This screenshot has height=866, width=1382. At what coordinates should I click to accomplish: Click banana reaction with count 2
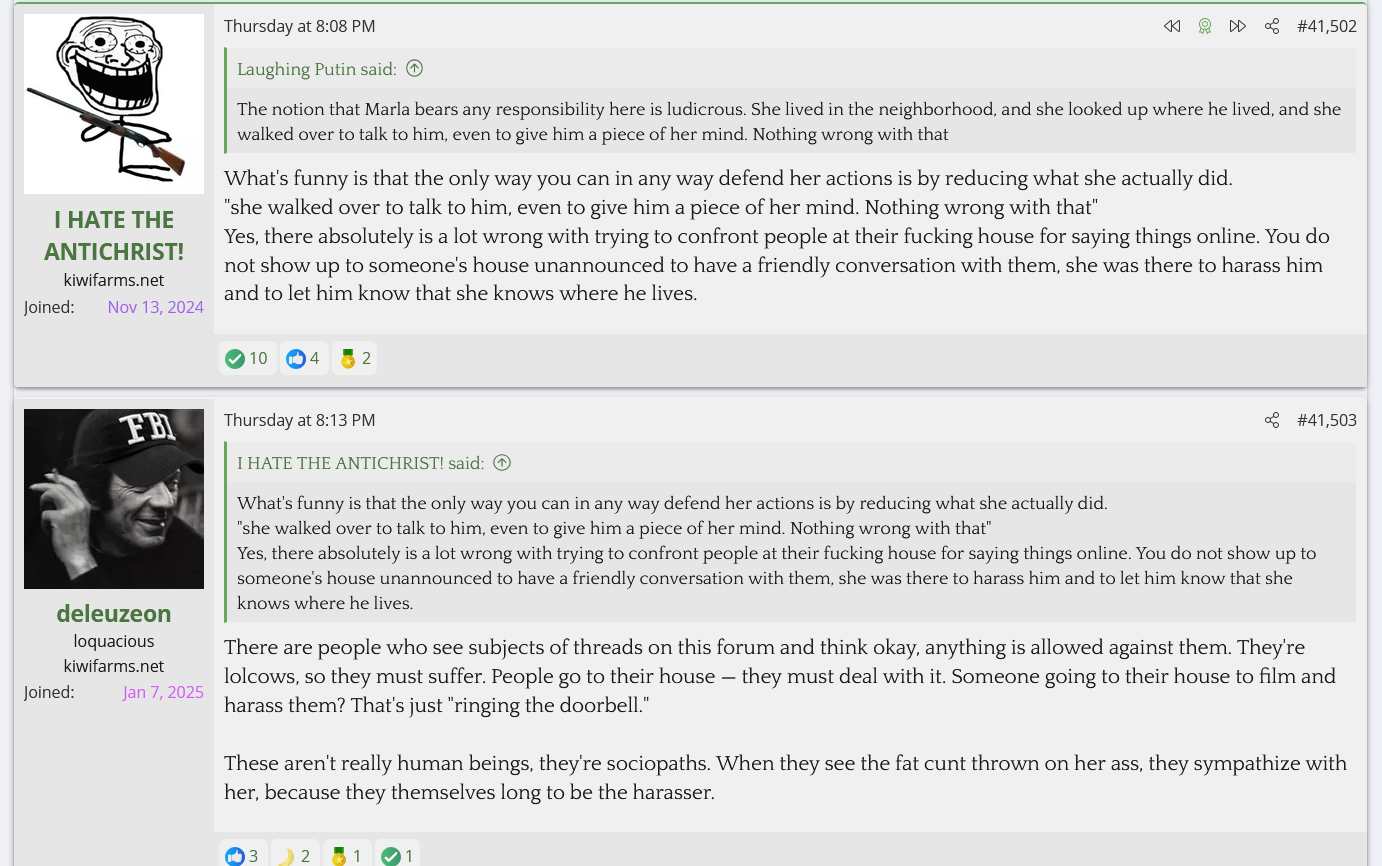(294, 855)
